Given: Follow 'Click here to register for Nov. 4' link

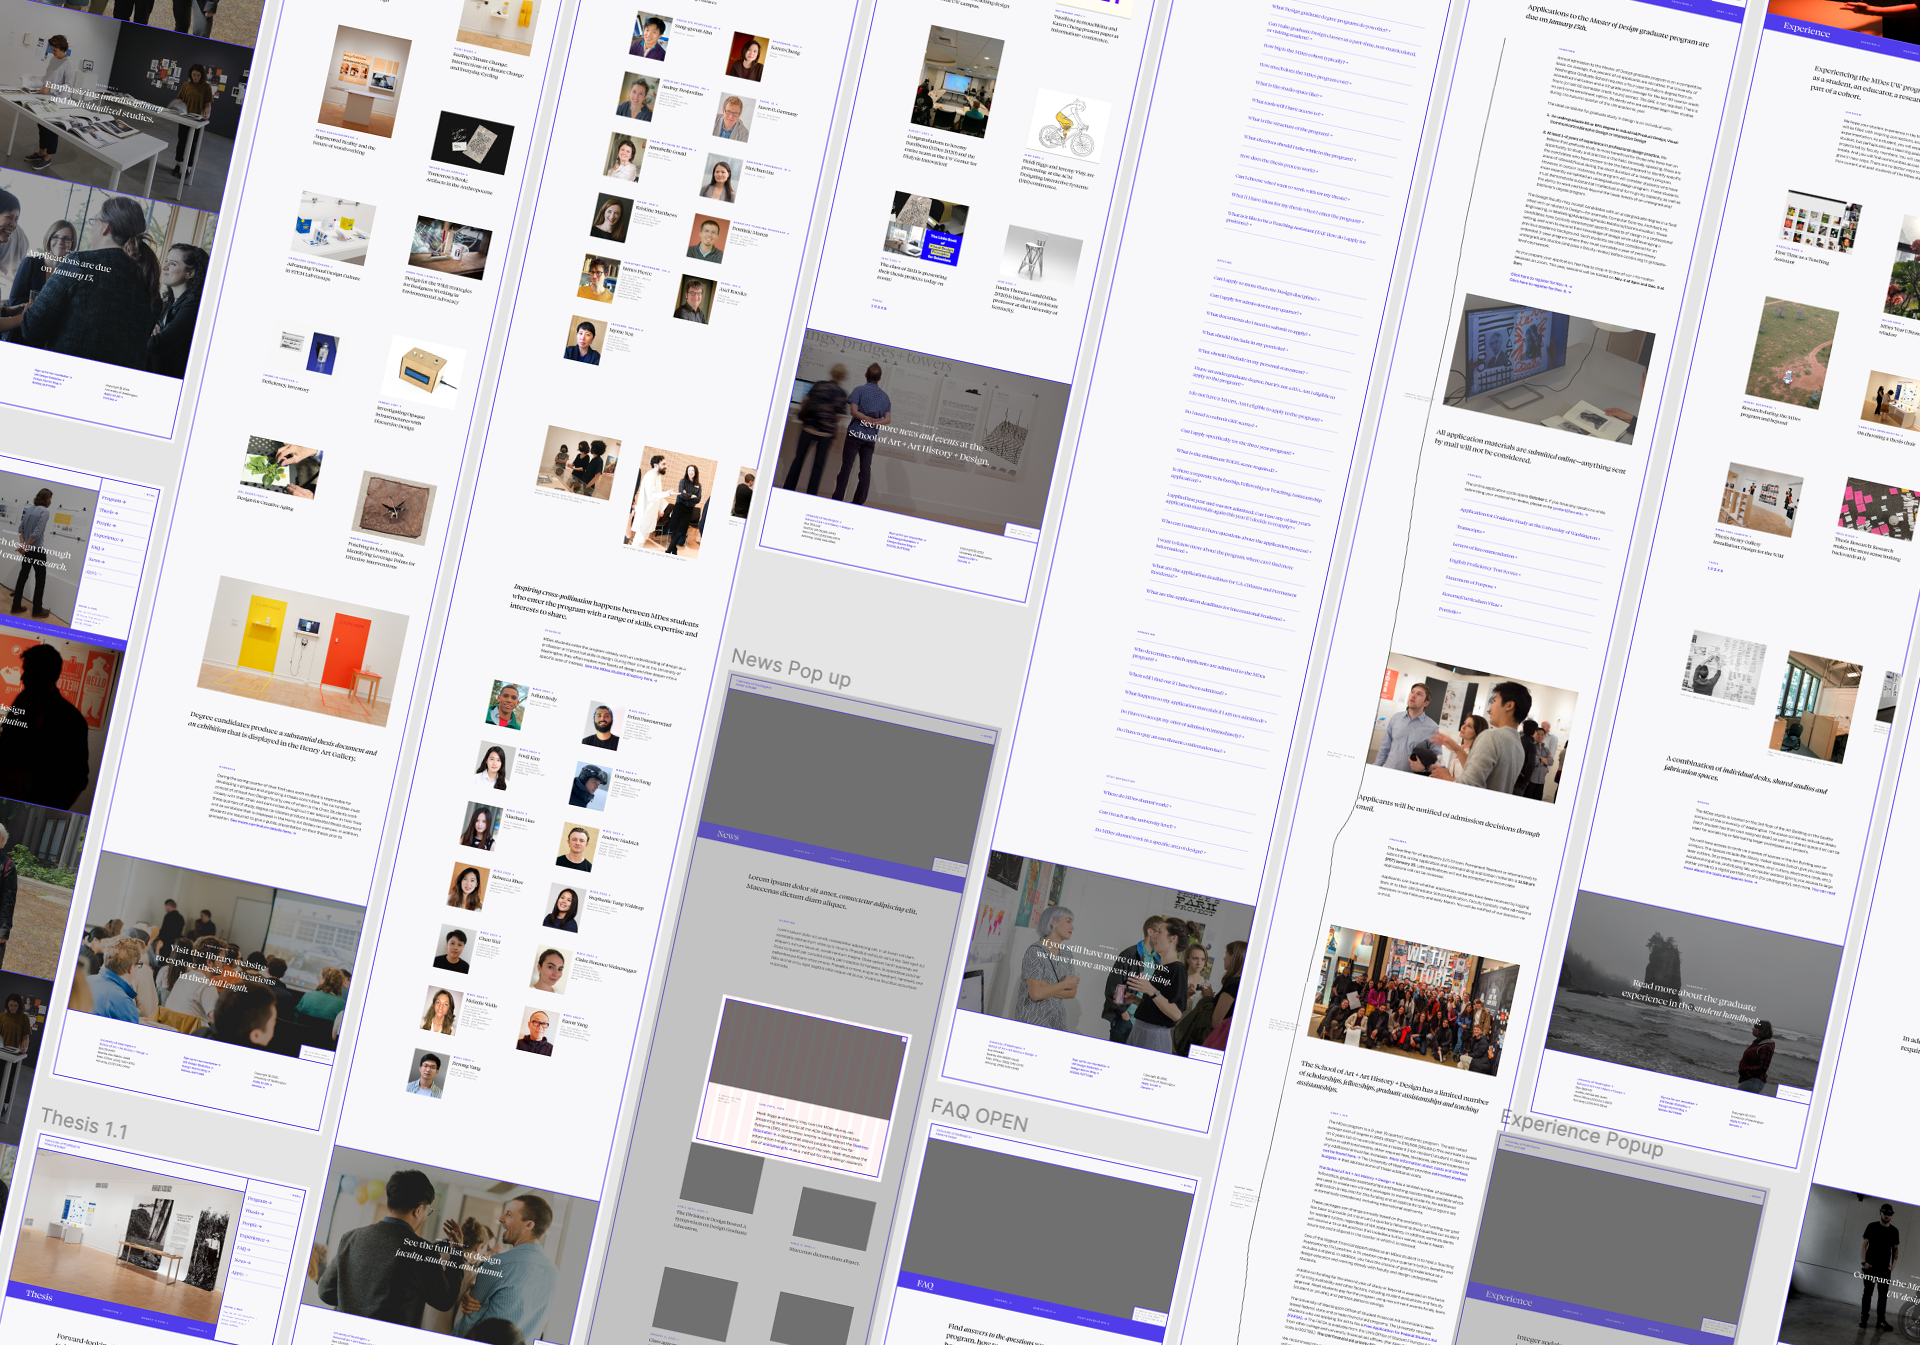Looking at the screenshot, I should coord(1540,281).
